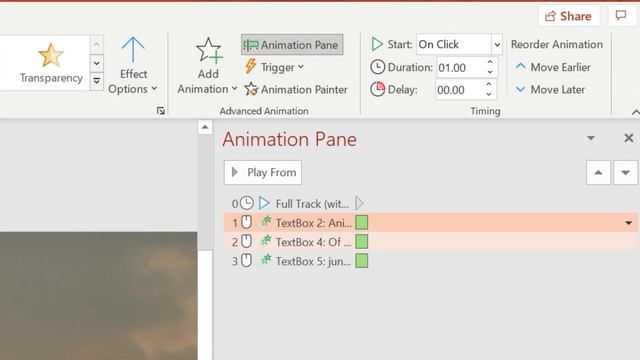This screenshot has width=640, height=360.
Task: Open animation dialog launcher in ribbon corner
Action: click(x=161, y=111)
